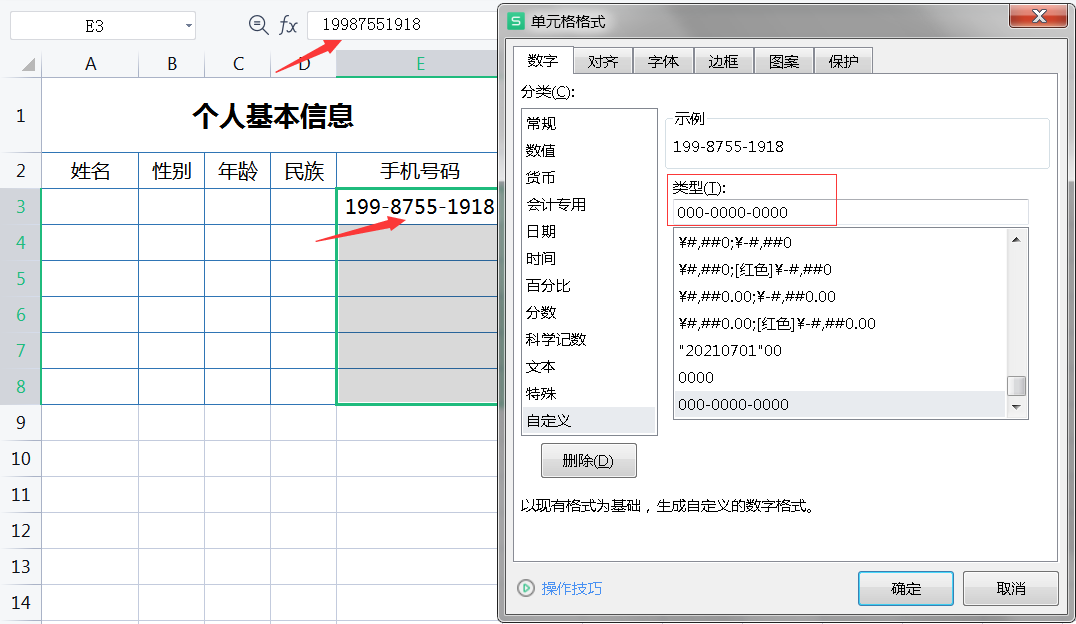1076x624 pixels.
Task: Click the 个人基本信息 title cell
Action: pyautogui.click(x=270, y=115)
